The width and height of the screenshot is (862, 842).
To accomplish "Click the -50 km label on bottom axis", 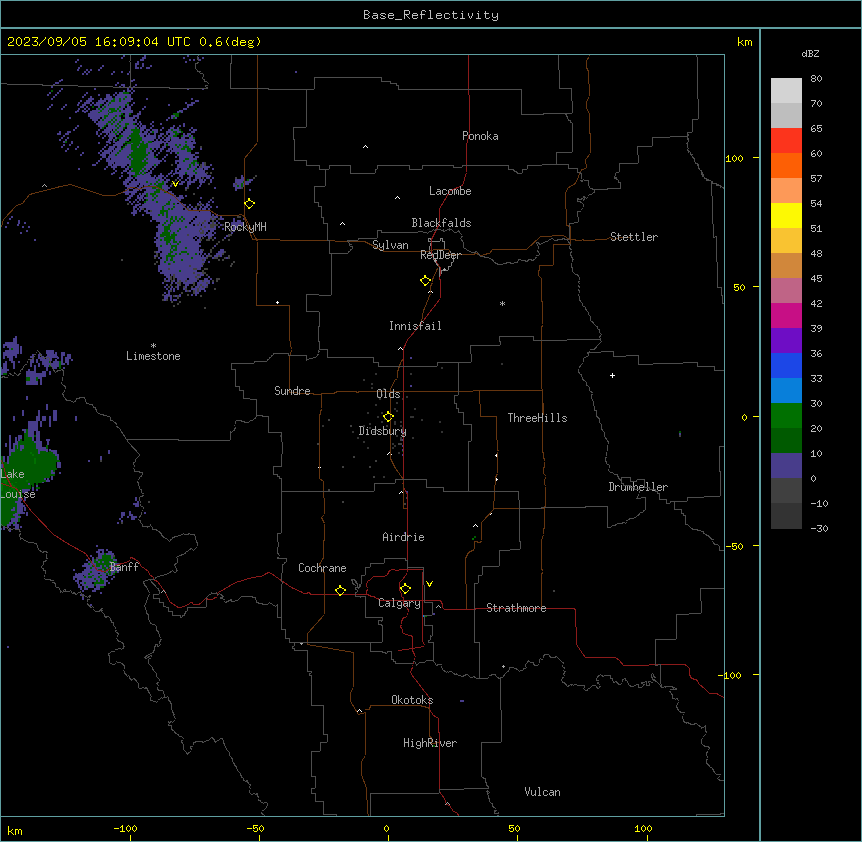I will [255, 829].
